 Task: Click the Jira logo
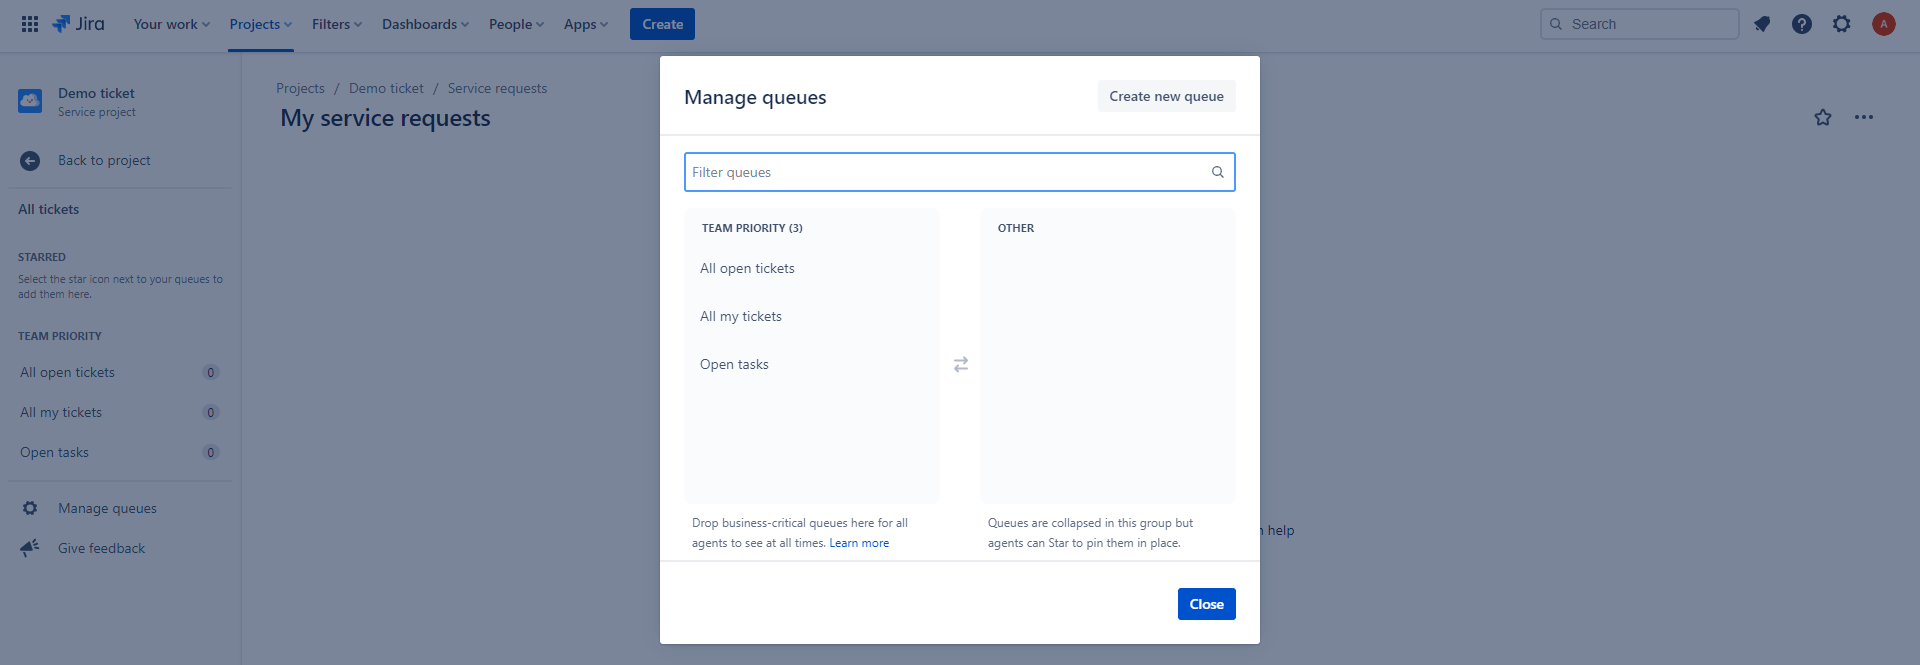78,24
